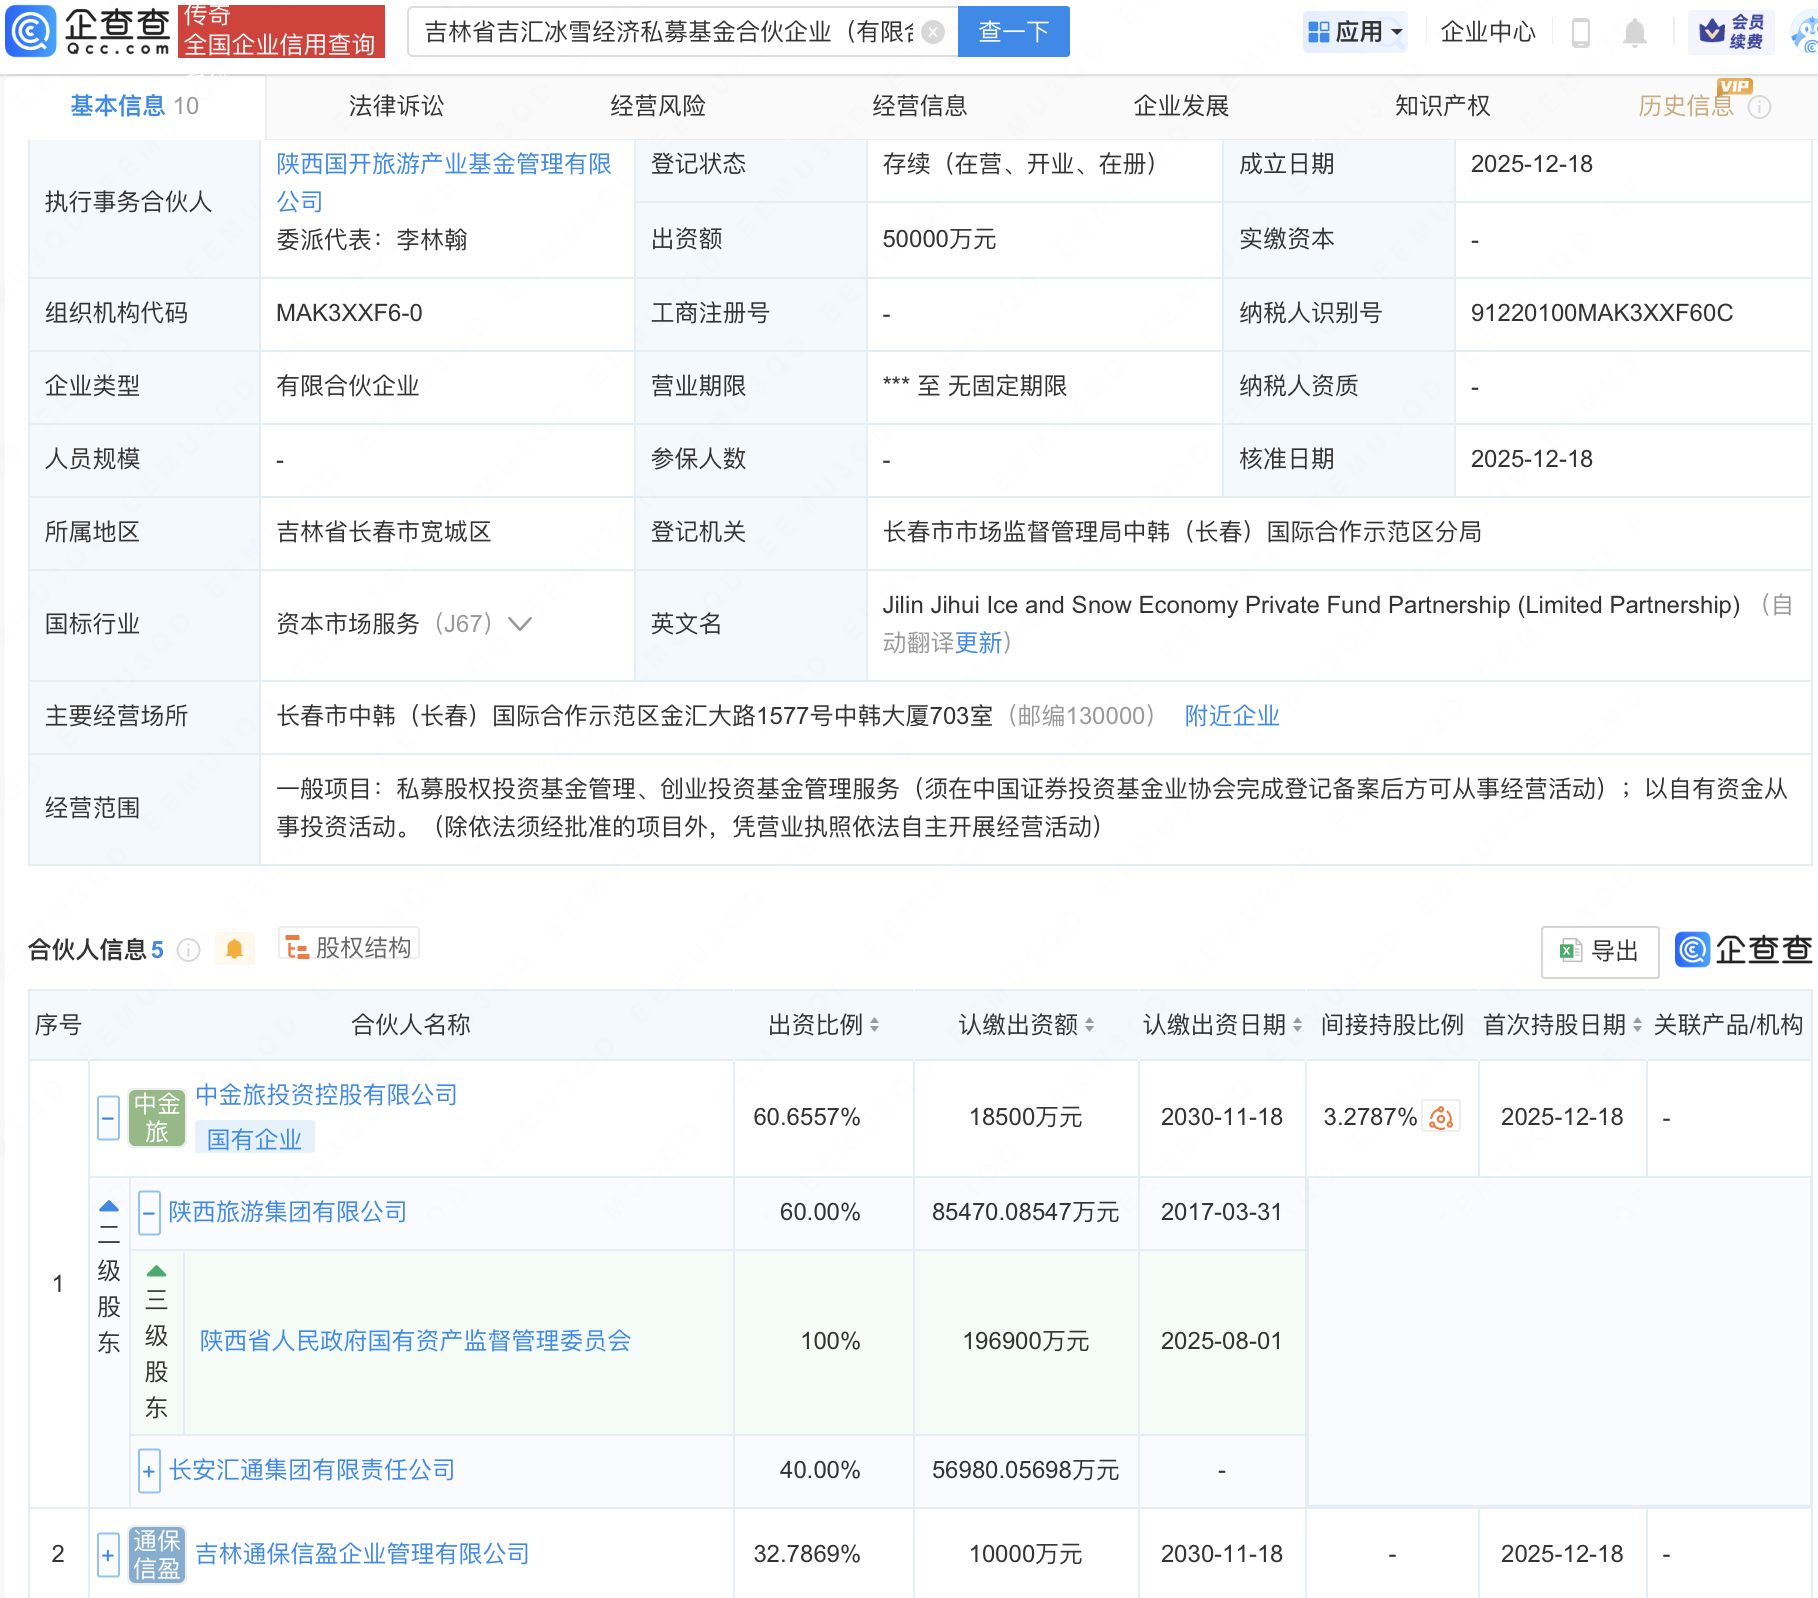This screenshot has height=1598, width=1818.
Task: Expand the 长安汇通集团 shareholder node
Action: pos(148,1470)
